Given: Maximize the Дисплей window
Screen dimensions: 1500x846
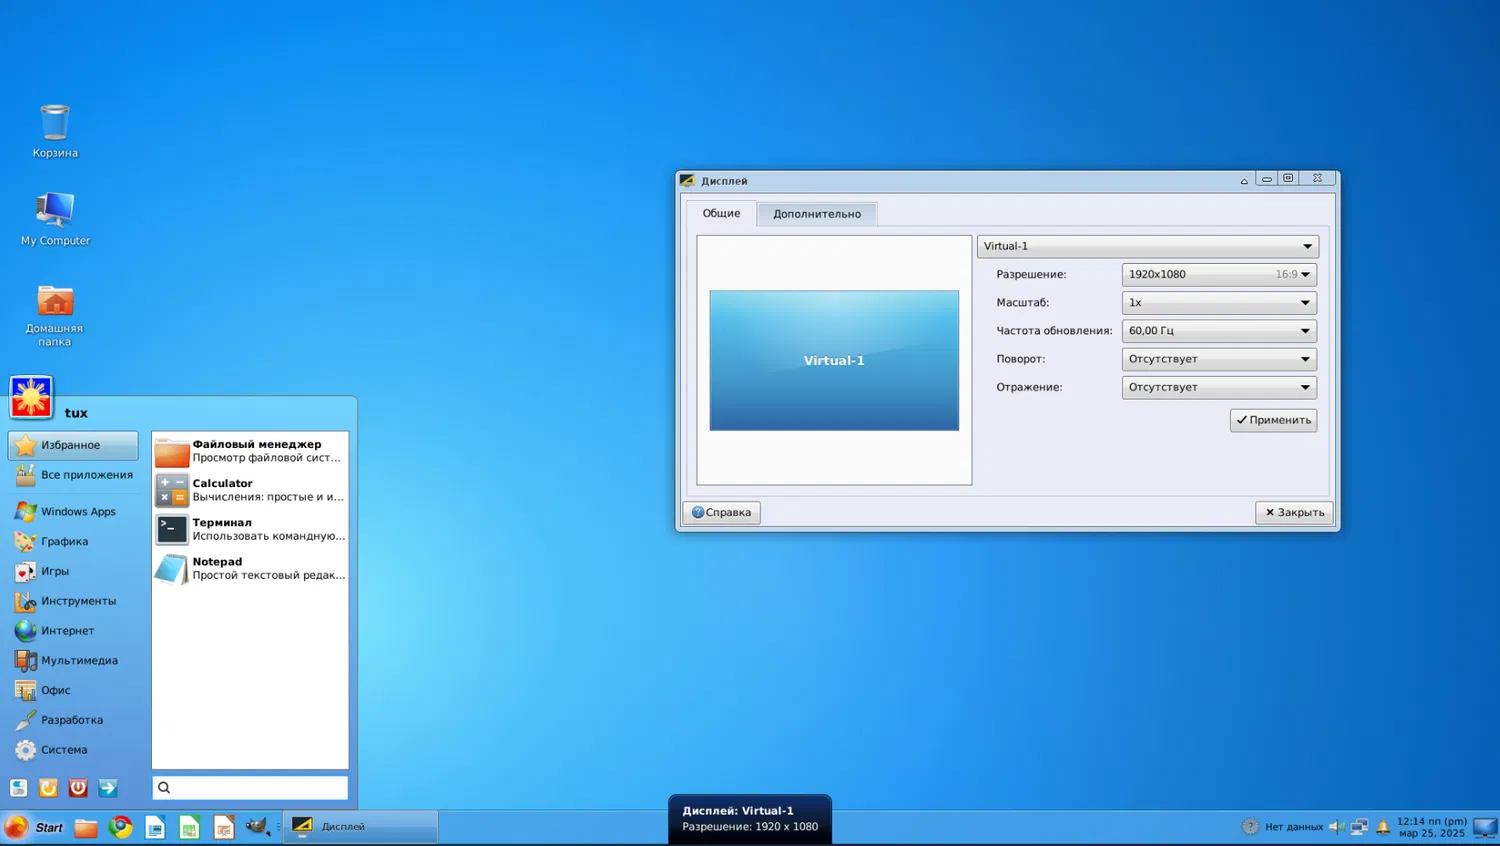Looking at the screenshot, I should (1288, 179).
